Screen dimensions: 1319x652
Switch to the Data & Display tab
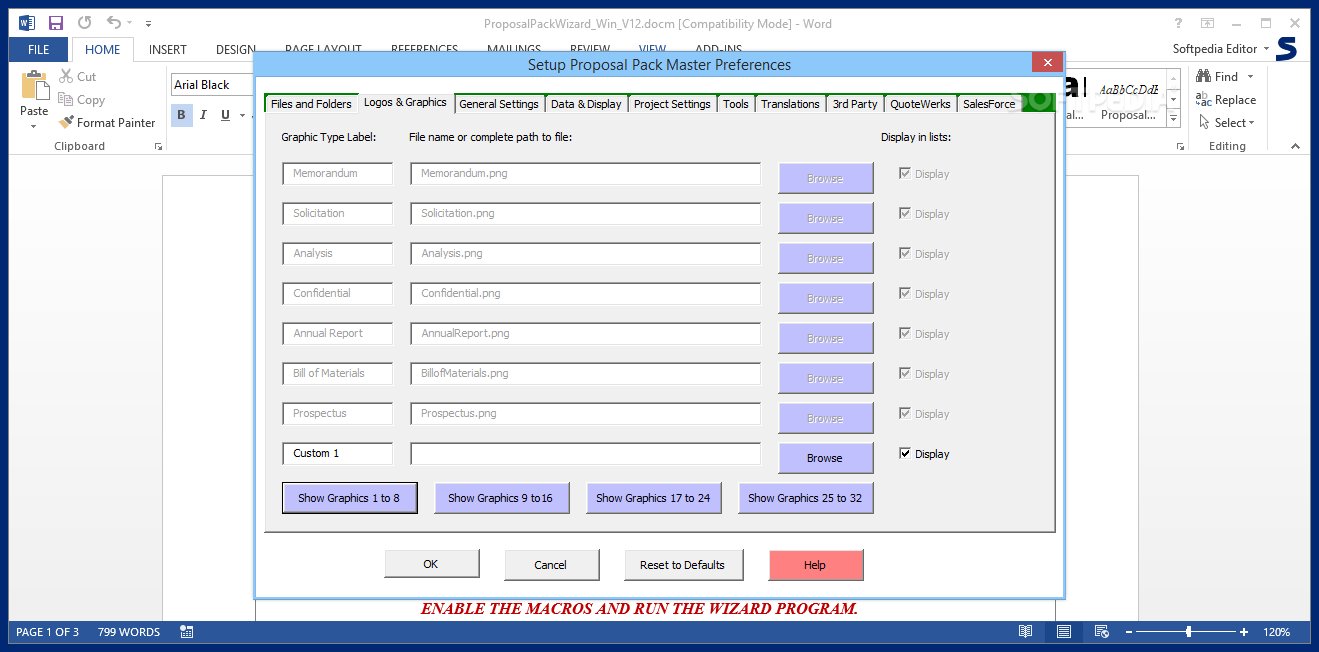pyautogui.click(x=586, y=104)
